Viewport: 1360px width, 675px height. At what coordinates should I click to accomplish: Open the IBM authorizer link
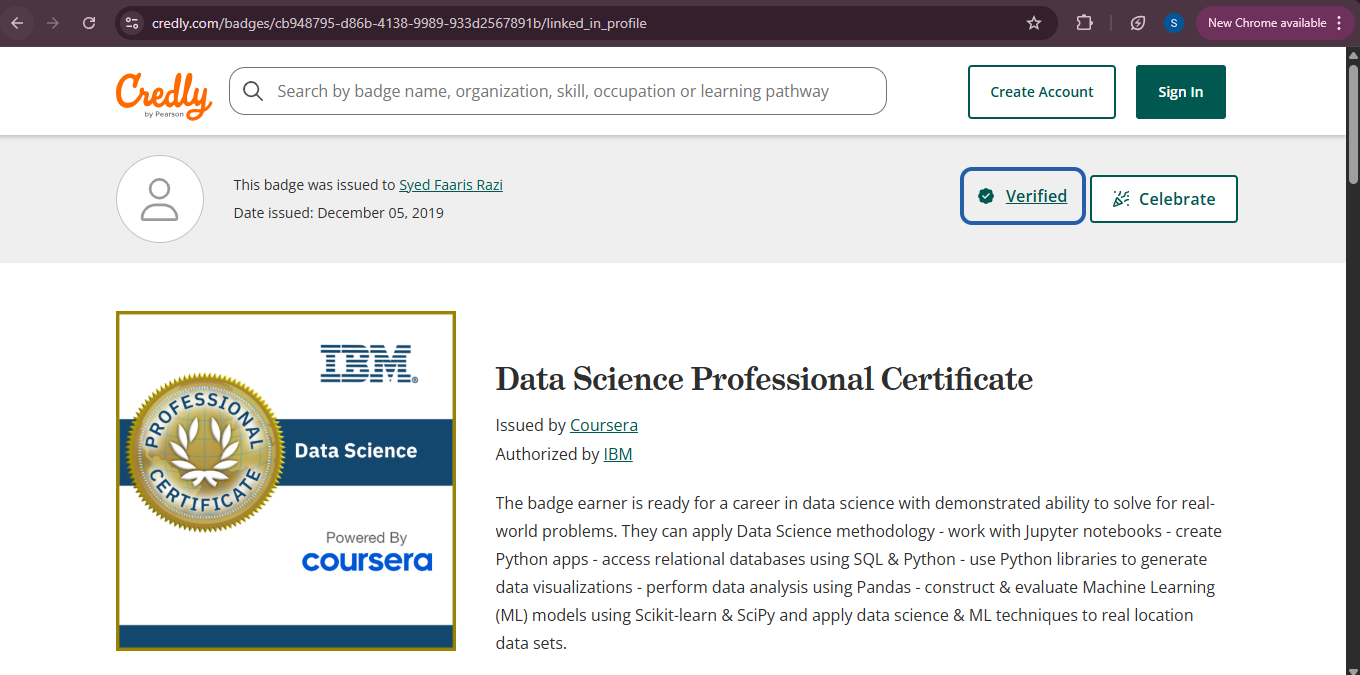coord(618,454)
